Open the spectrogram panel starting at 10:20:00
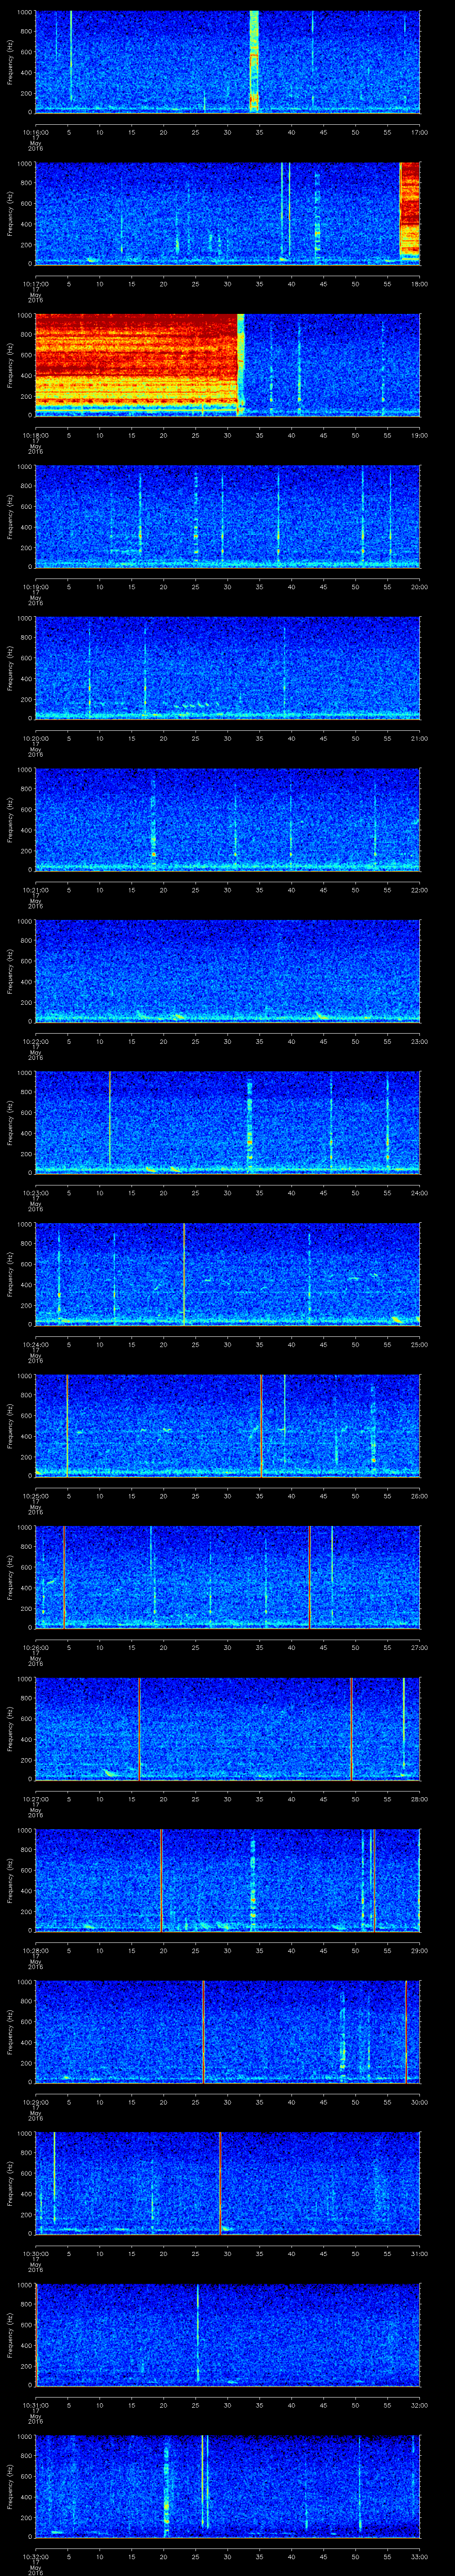Screen dimensions: 455x2576 [x=227, y=668]
